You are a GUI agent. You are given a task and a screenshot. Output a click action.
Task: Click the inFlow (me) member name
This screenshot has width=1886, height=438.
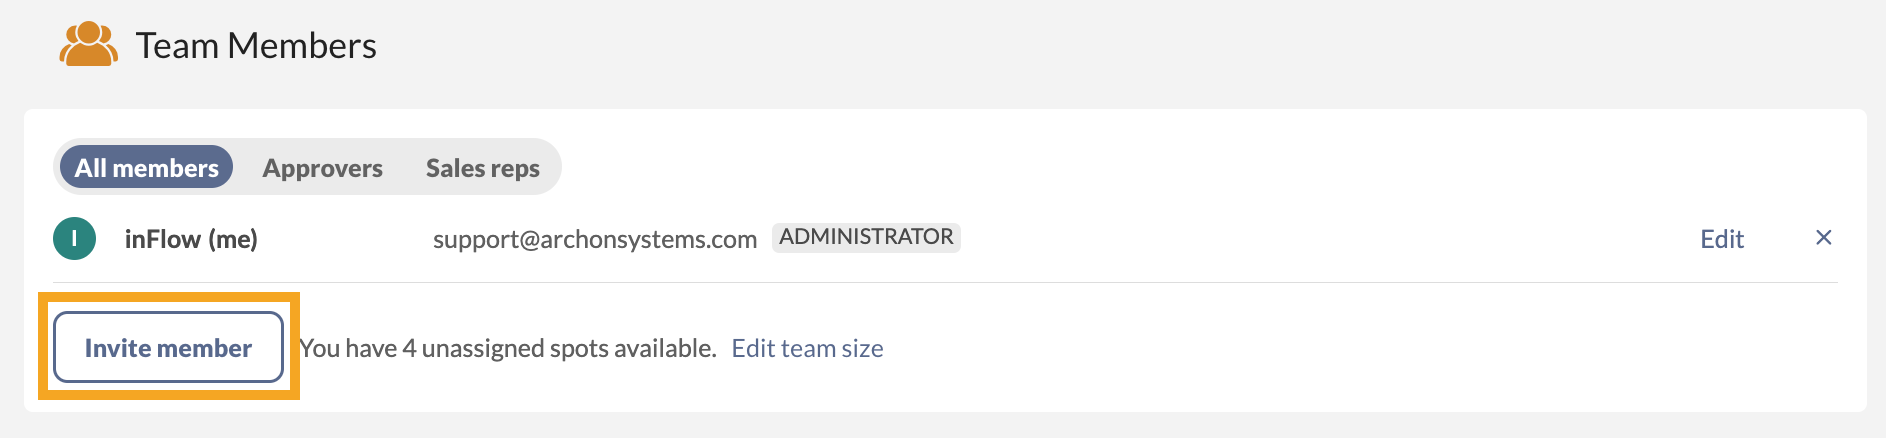190,239
